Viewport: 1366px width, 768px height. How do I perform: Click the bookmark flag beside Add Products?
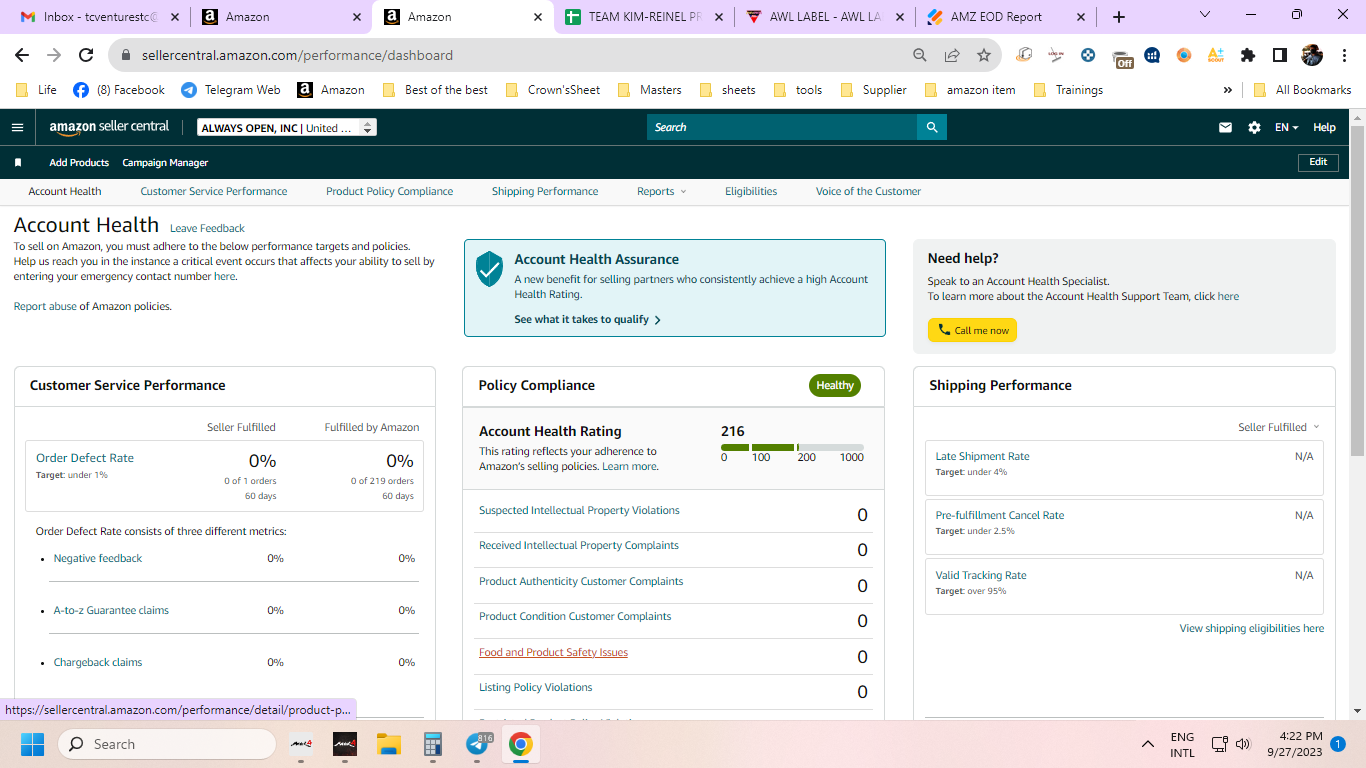pyautogui.click(x=18, y=162)
